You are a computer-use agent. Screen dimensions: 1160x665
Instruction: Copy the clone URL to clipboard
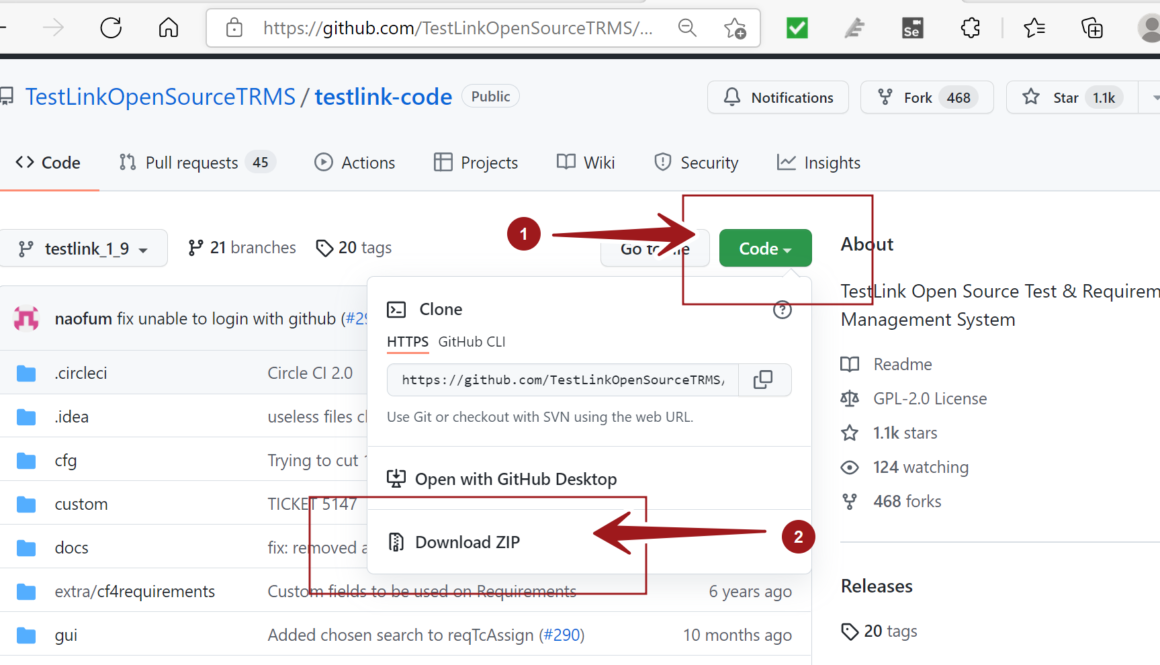[x=763, y=380]
